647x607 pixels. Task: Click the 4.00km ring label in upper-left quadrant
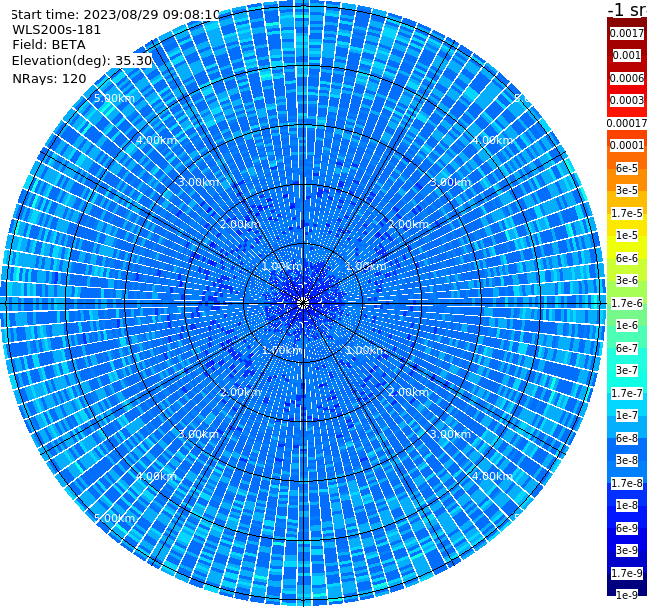click(156, 140)
